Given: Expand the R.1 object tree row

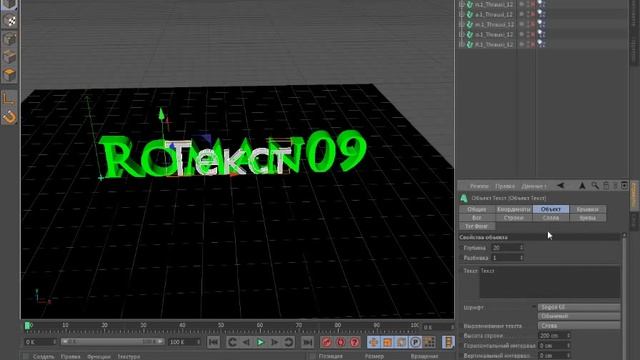Looking at the screenshot, I should click(462, 44).
